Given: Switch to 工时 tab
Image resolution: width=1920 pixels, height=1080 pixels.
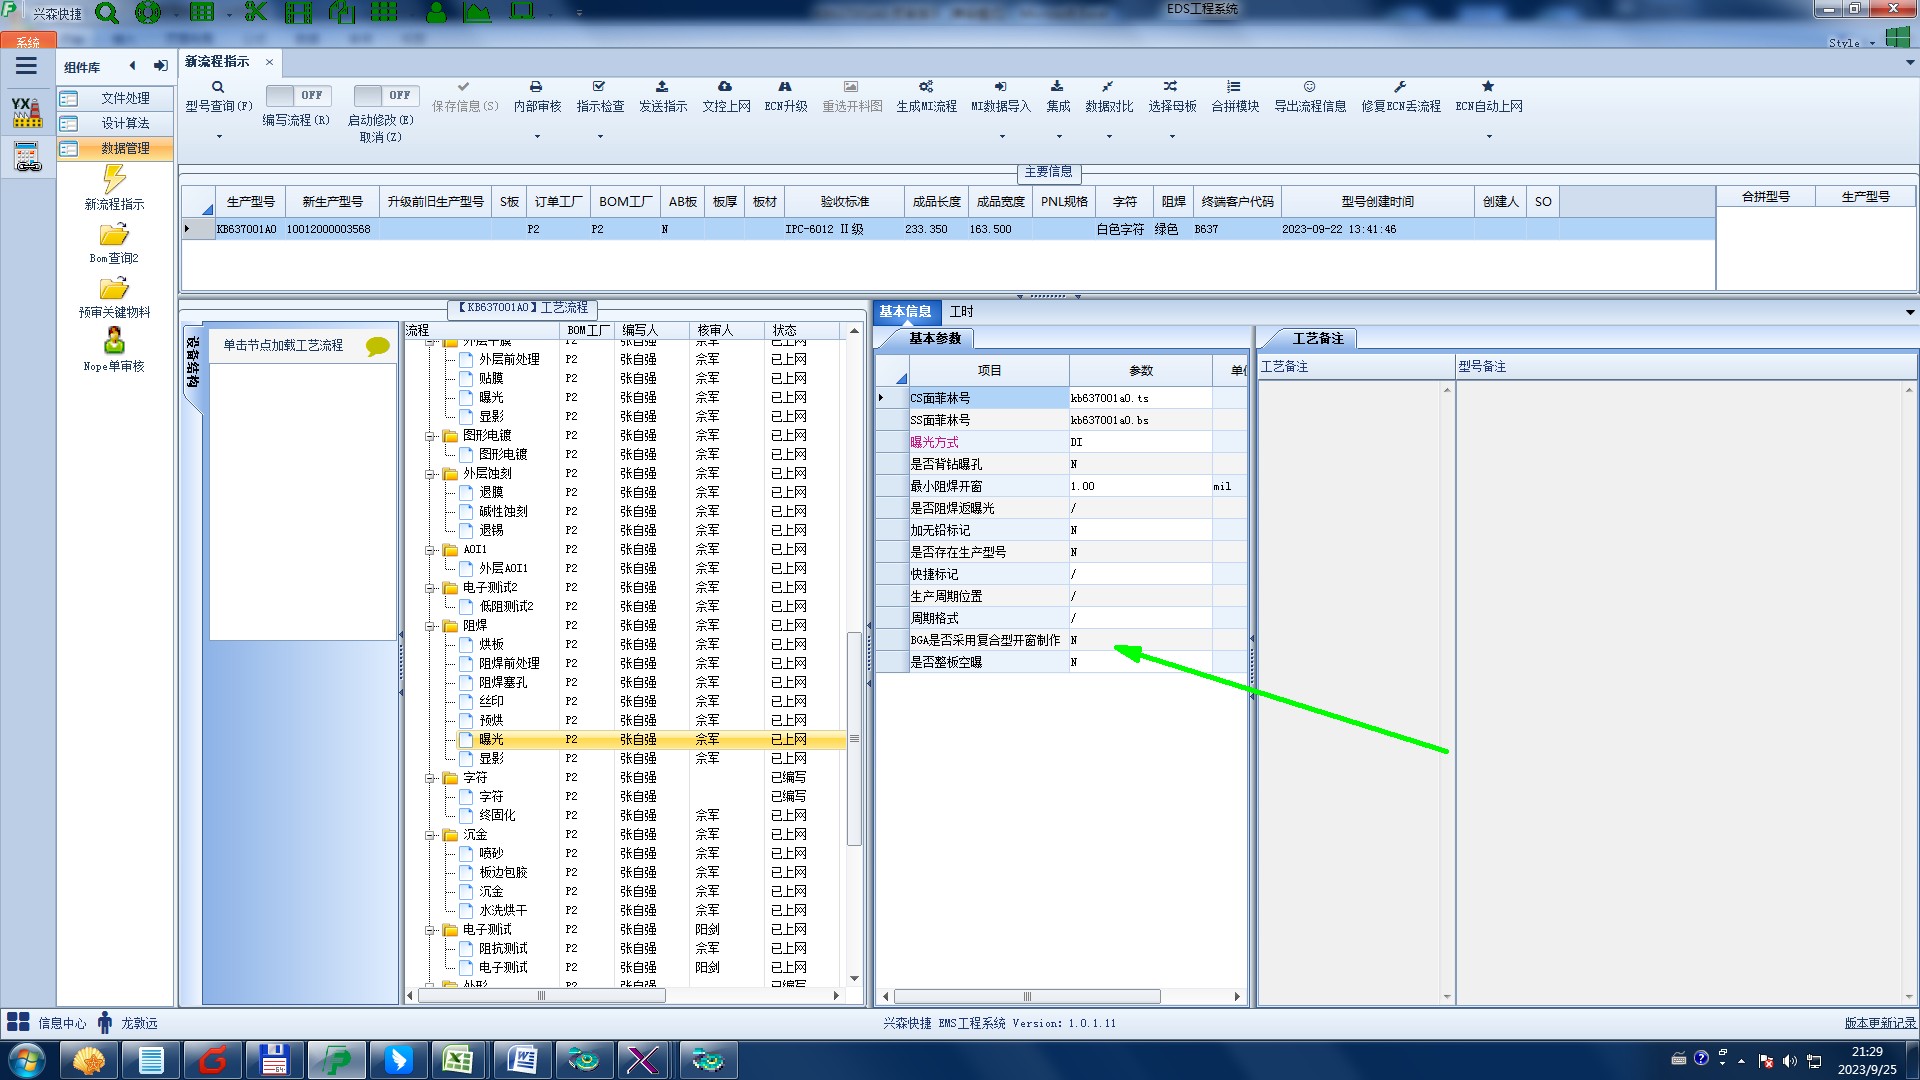Looking at the screenshot, I should 961,312.
